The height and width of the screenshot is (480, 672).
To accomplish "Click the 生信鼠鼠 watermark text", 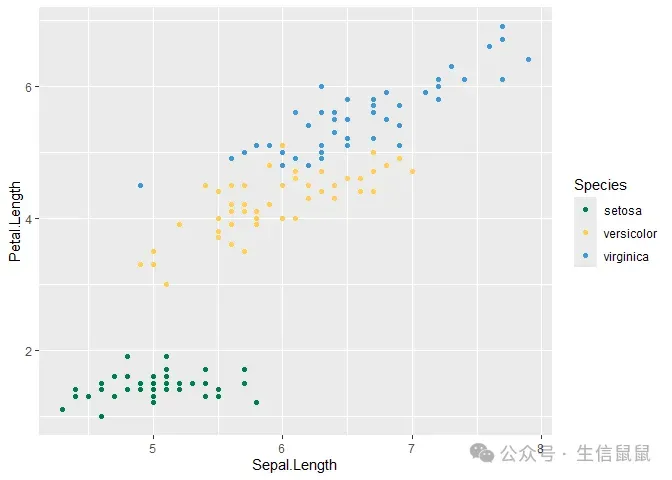I will (x=613, y=453).
